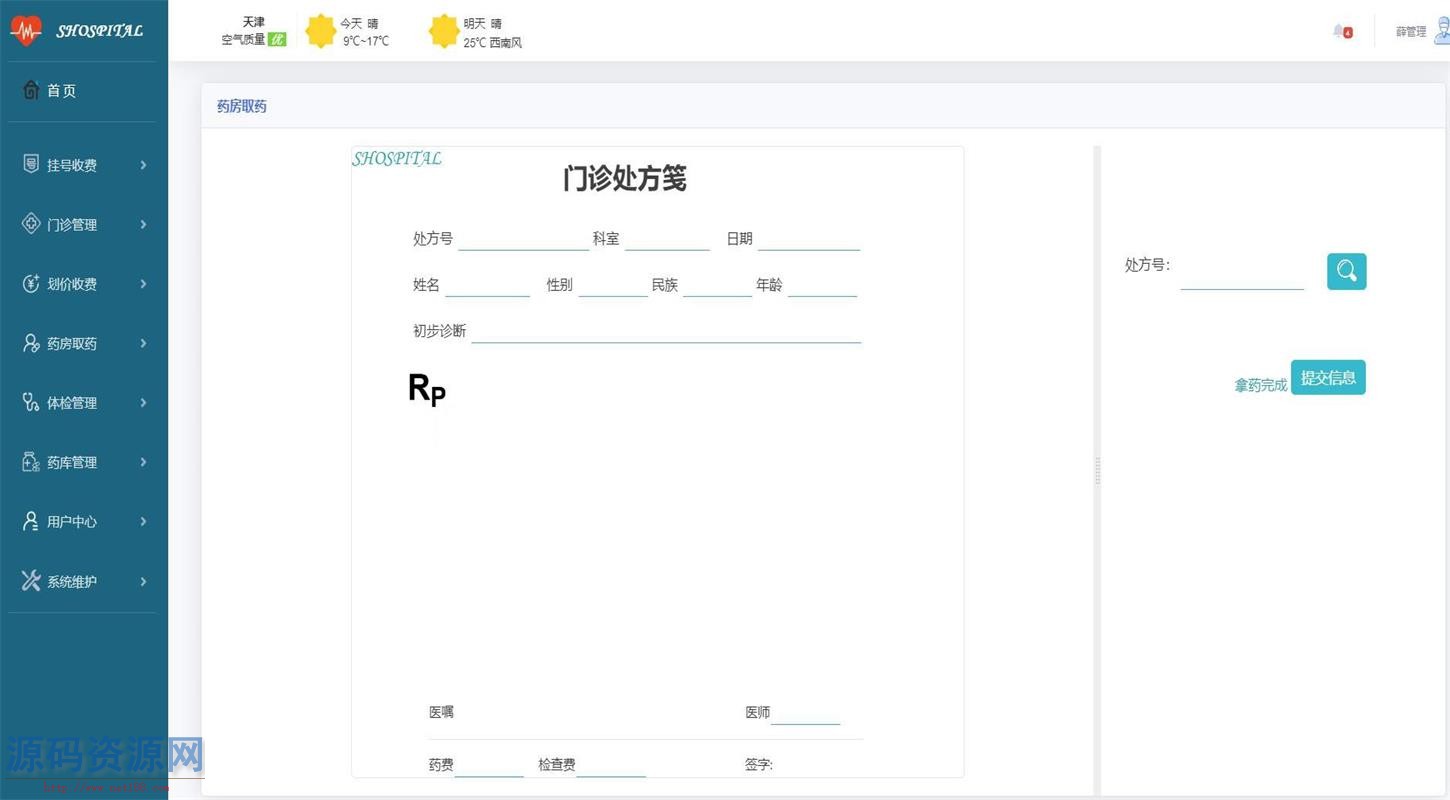This screenshot has height=800, width=1450.
Task: Click the 今天 sunny weather icon
Action: (x=320, y=31)
